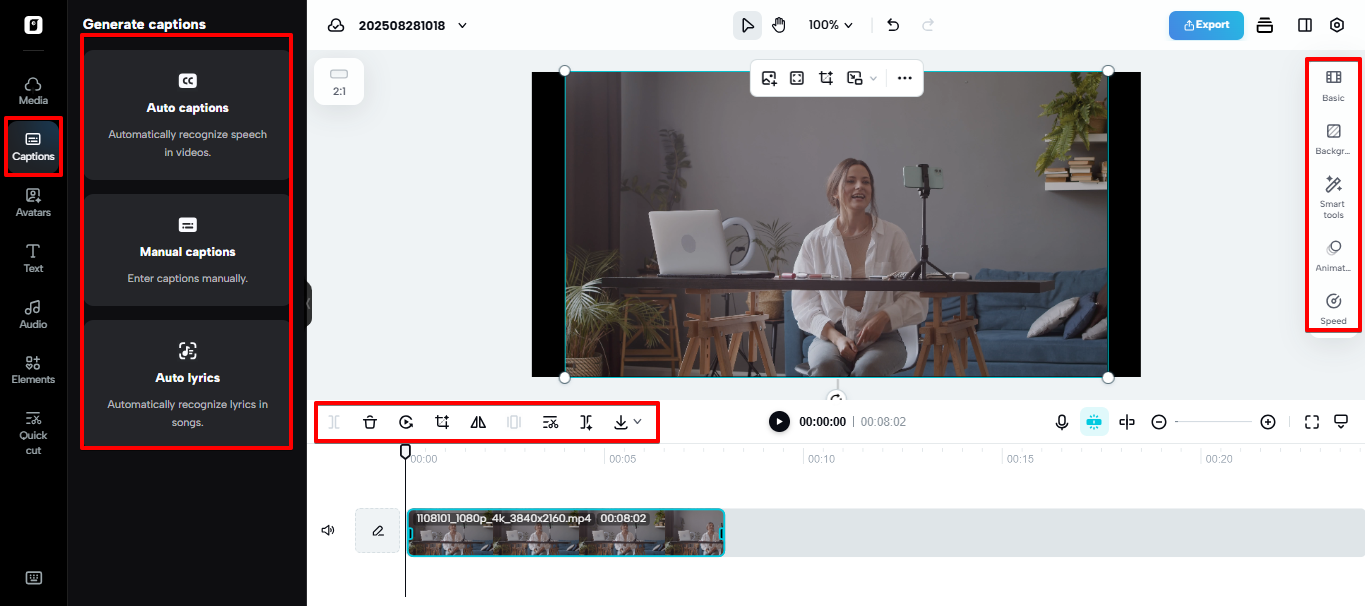Open the Animation panel on the right
The height and width of the screenshot is (606, 1366).
coord(1333,253)
